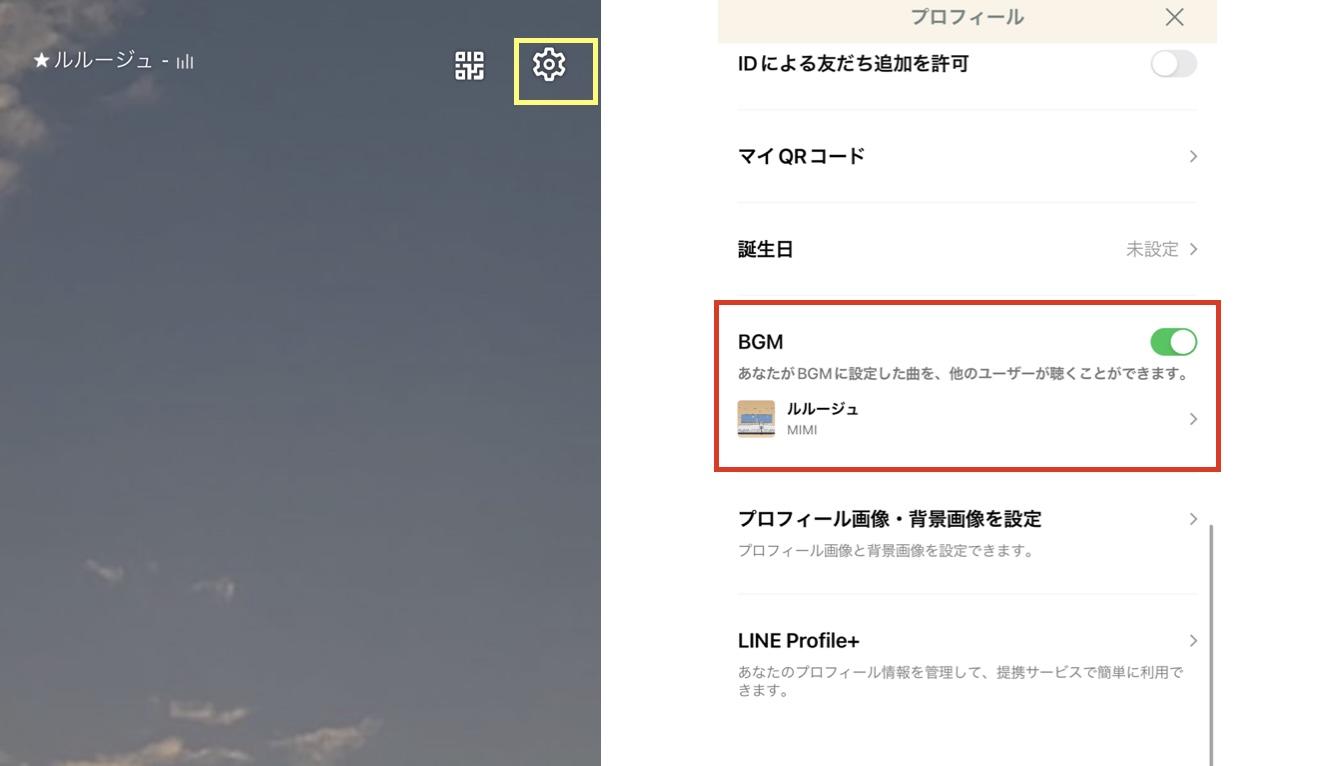This screenshot has height=766, width=1336.
Task: Click the LINE Profile+ description text
Action: tap(960, 681)
